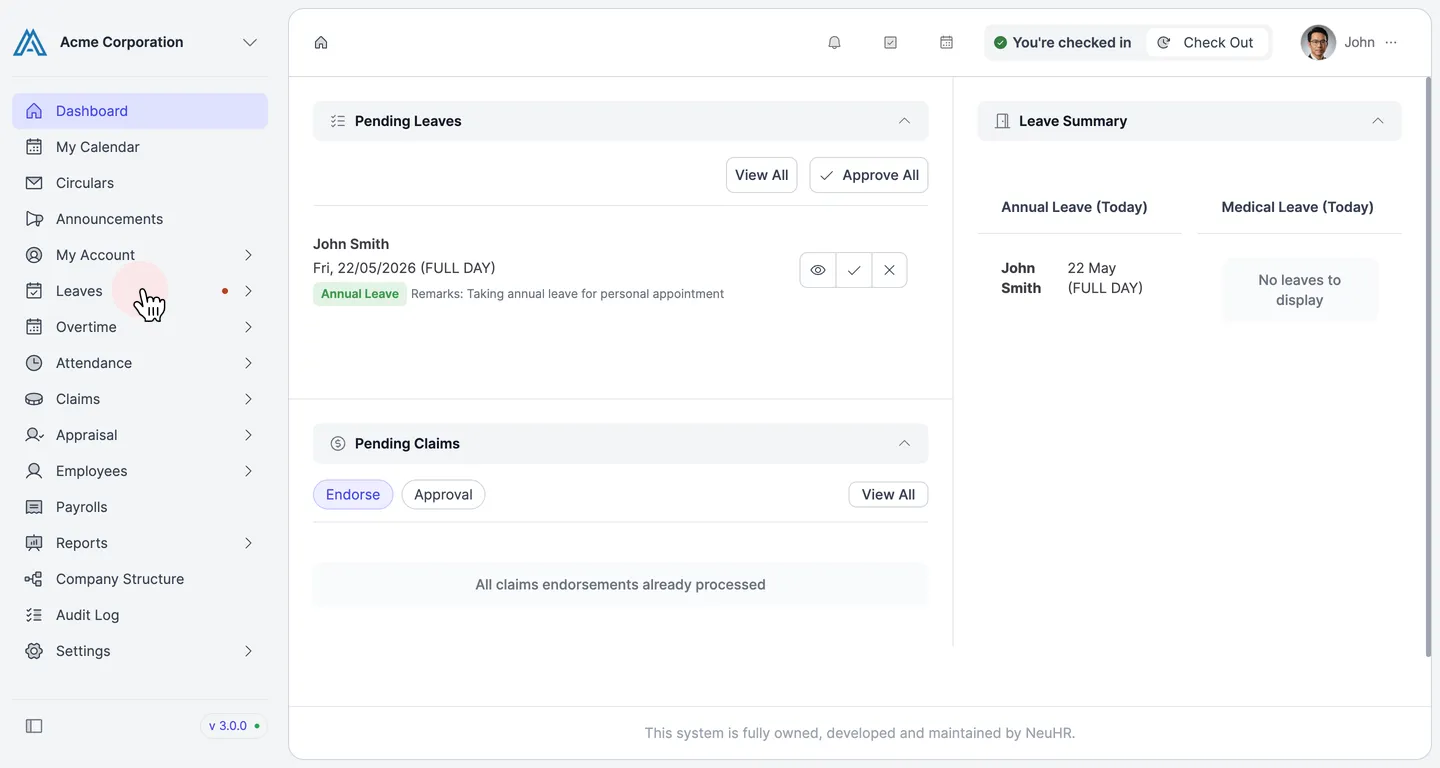This screenshot has width=1440, height=768.
Task: Click the Audit Log list icon
Action: (x=34, y=615)
